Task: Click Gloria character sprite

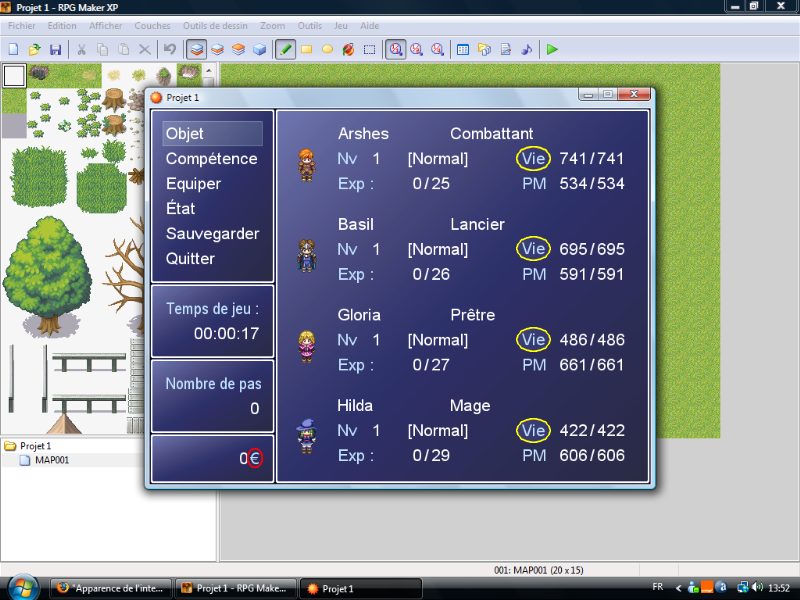Action: (x=307, y=346)
